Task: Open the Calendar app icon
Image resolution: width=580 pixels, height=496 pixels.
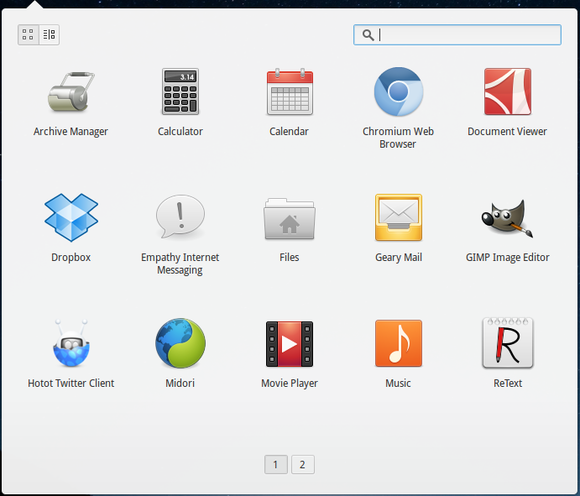Action: coord(290,91)
